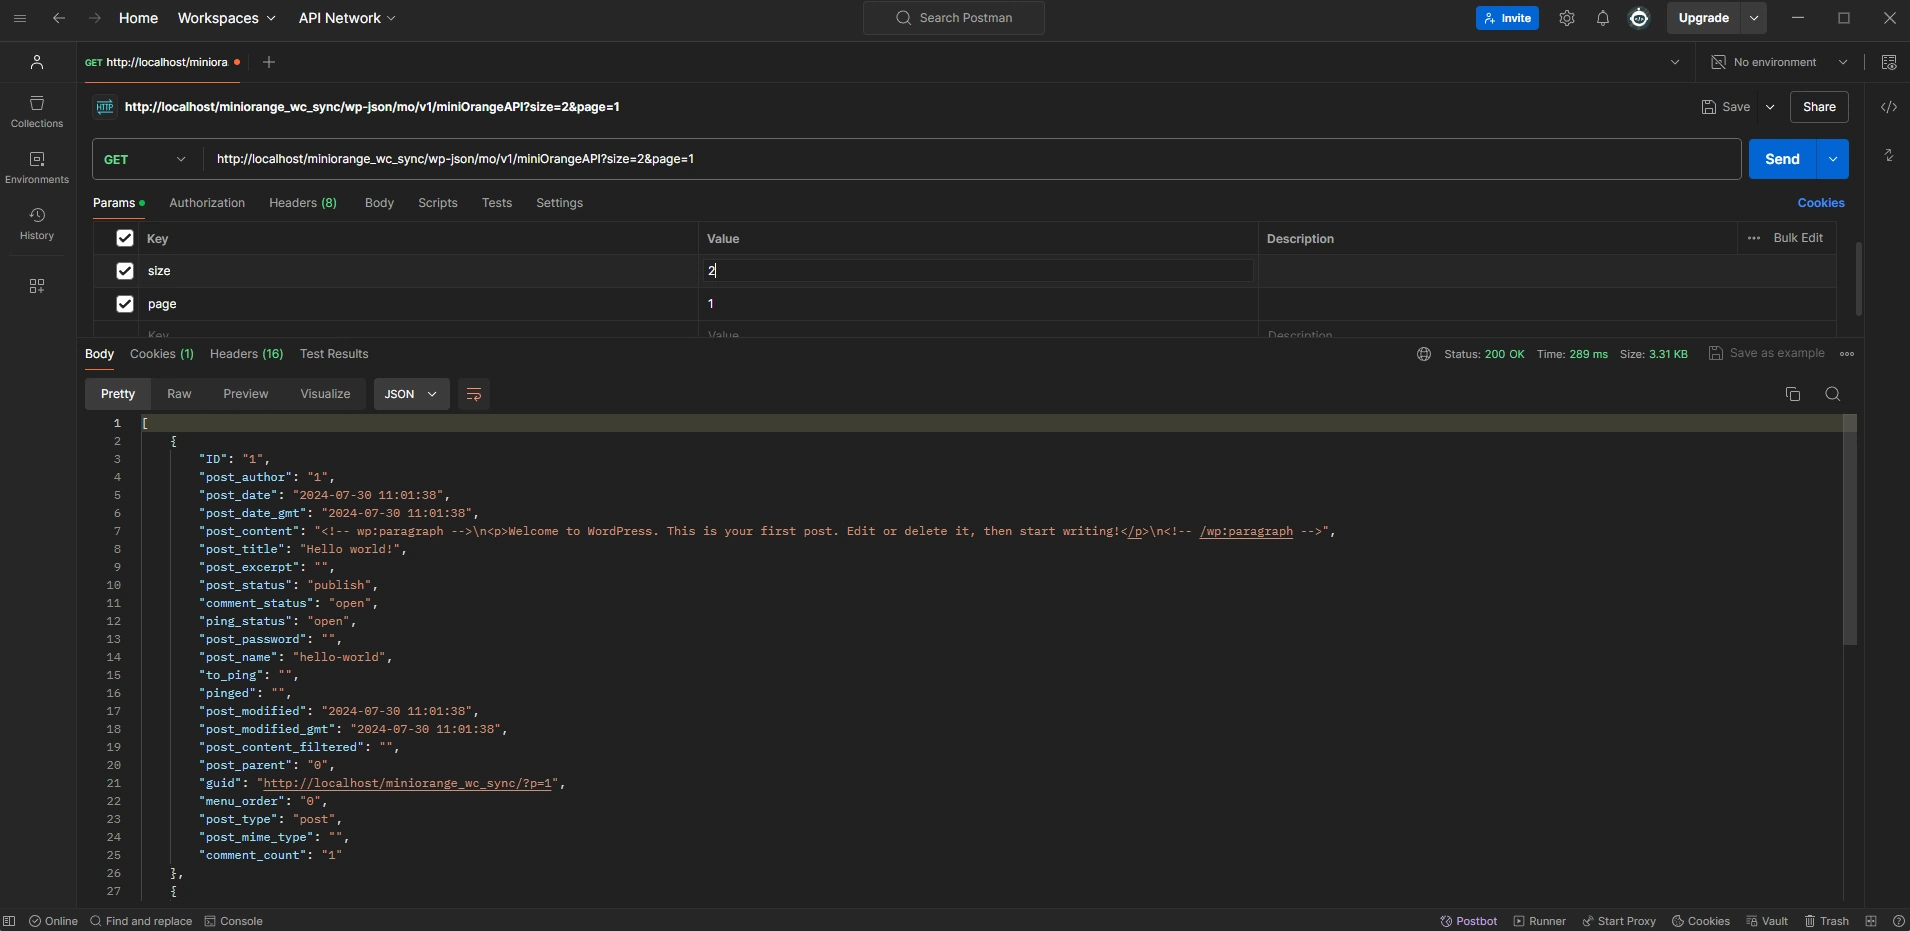This screenshot has height=931, width=1910.
Task: Click the response body vertical scrollbar
Action: (x=1850, y=530)
